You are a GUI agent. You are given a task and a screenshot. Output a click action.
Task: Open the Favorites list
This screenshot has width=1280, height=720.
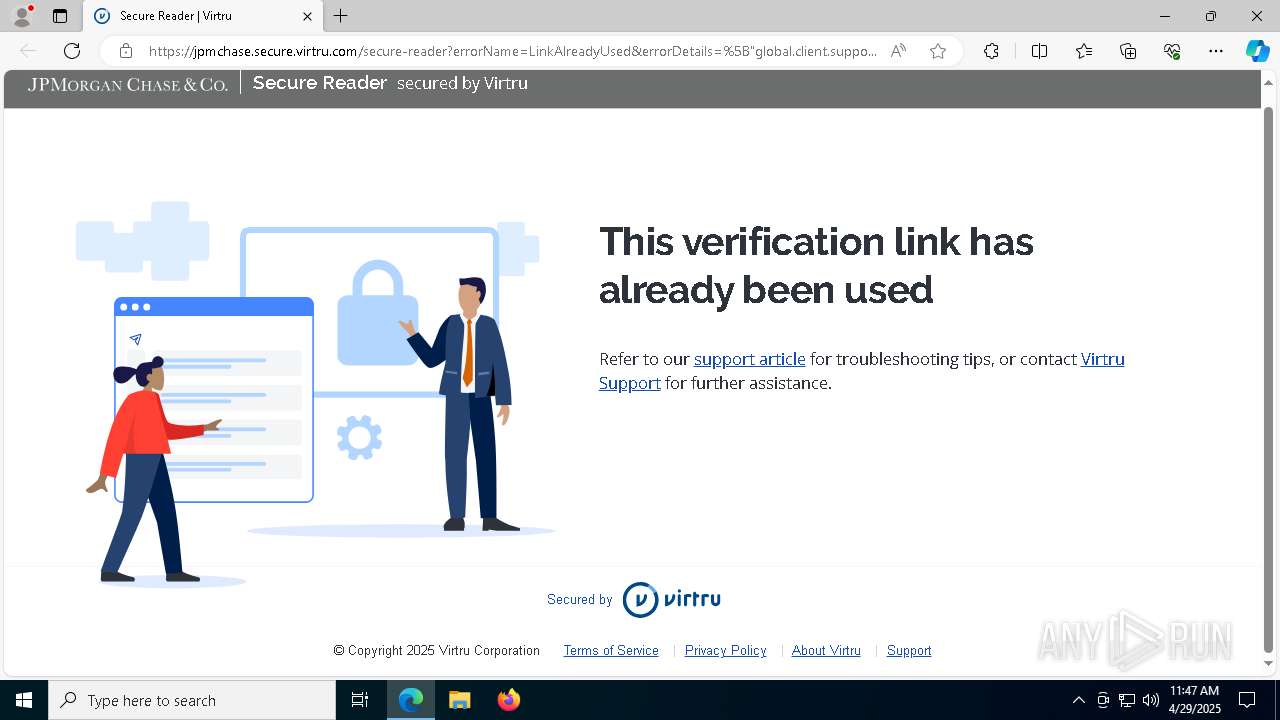tap(1084, 51)
